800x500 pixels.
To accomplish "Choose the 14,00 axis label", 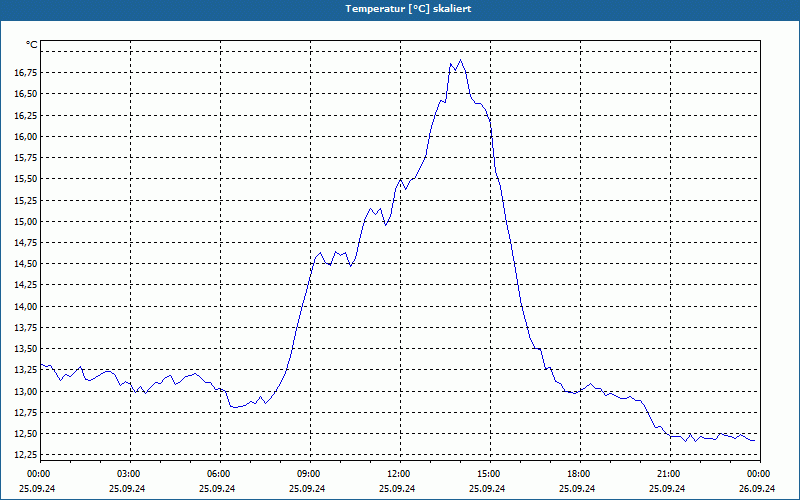I will (26, 307).
